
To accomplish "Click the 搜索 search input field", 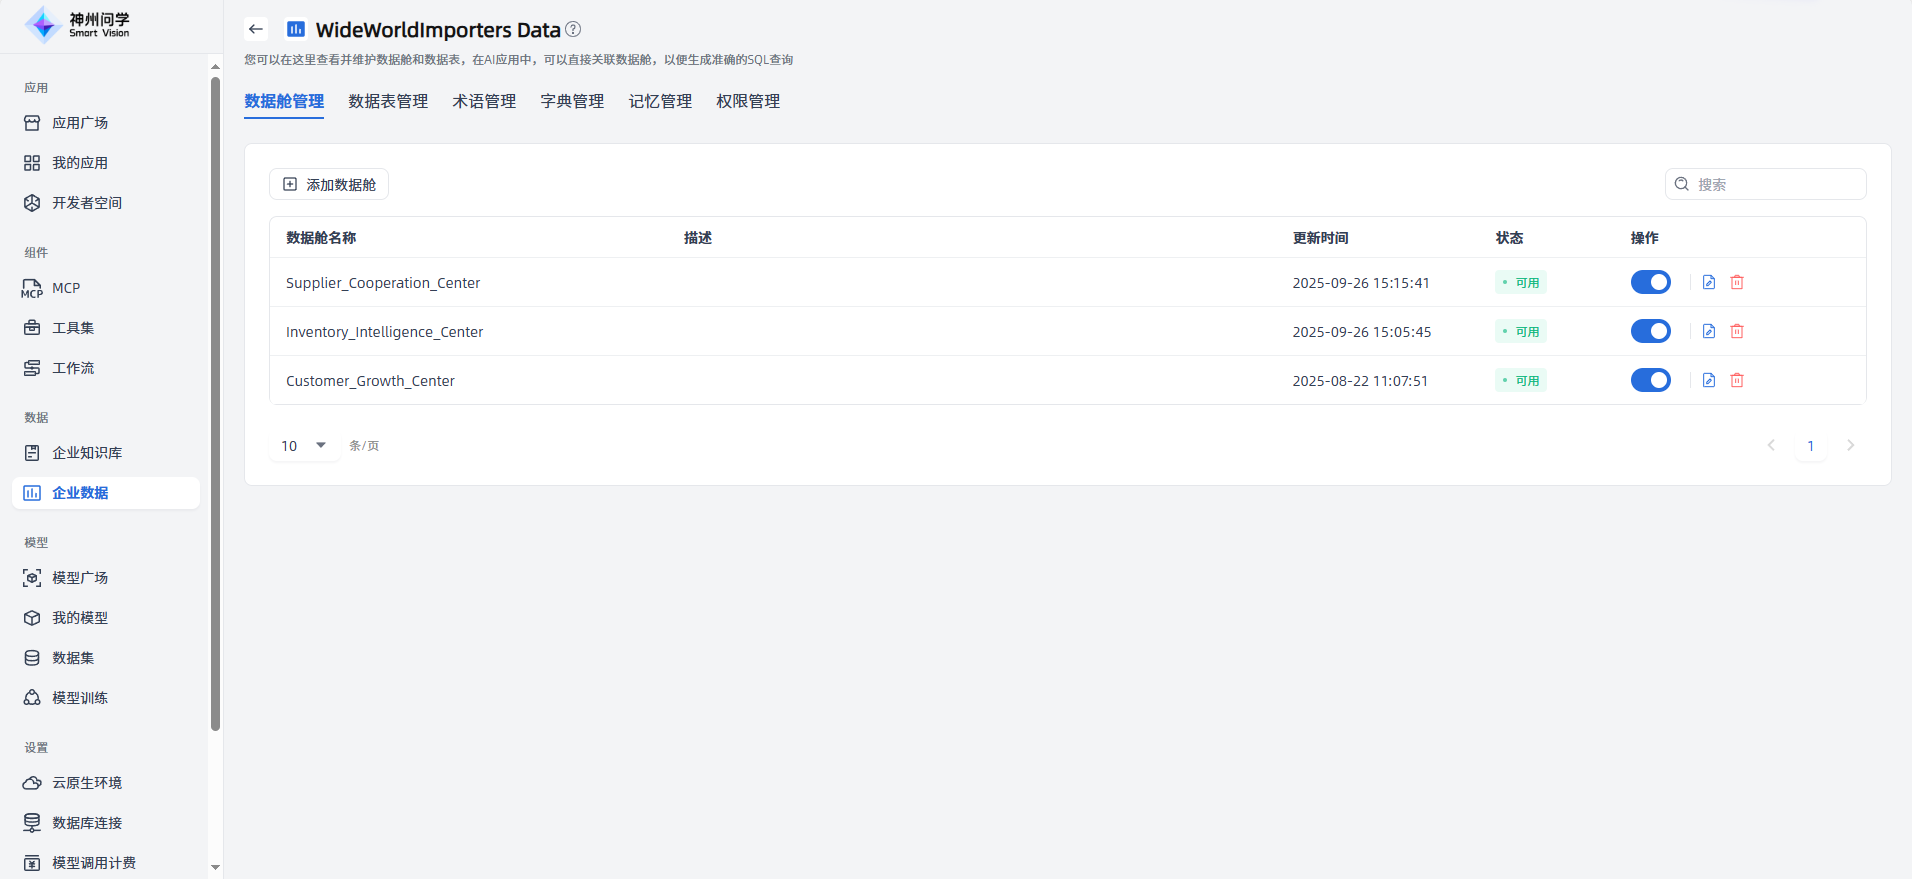I will click(1775, 184).
